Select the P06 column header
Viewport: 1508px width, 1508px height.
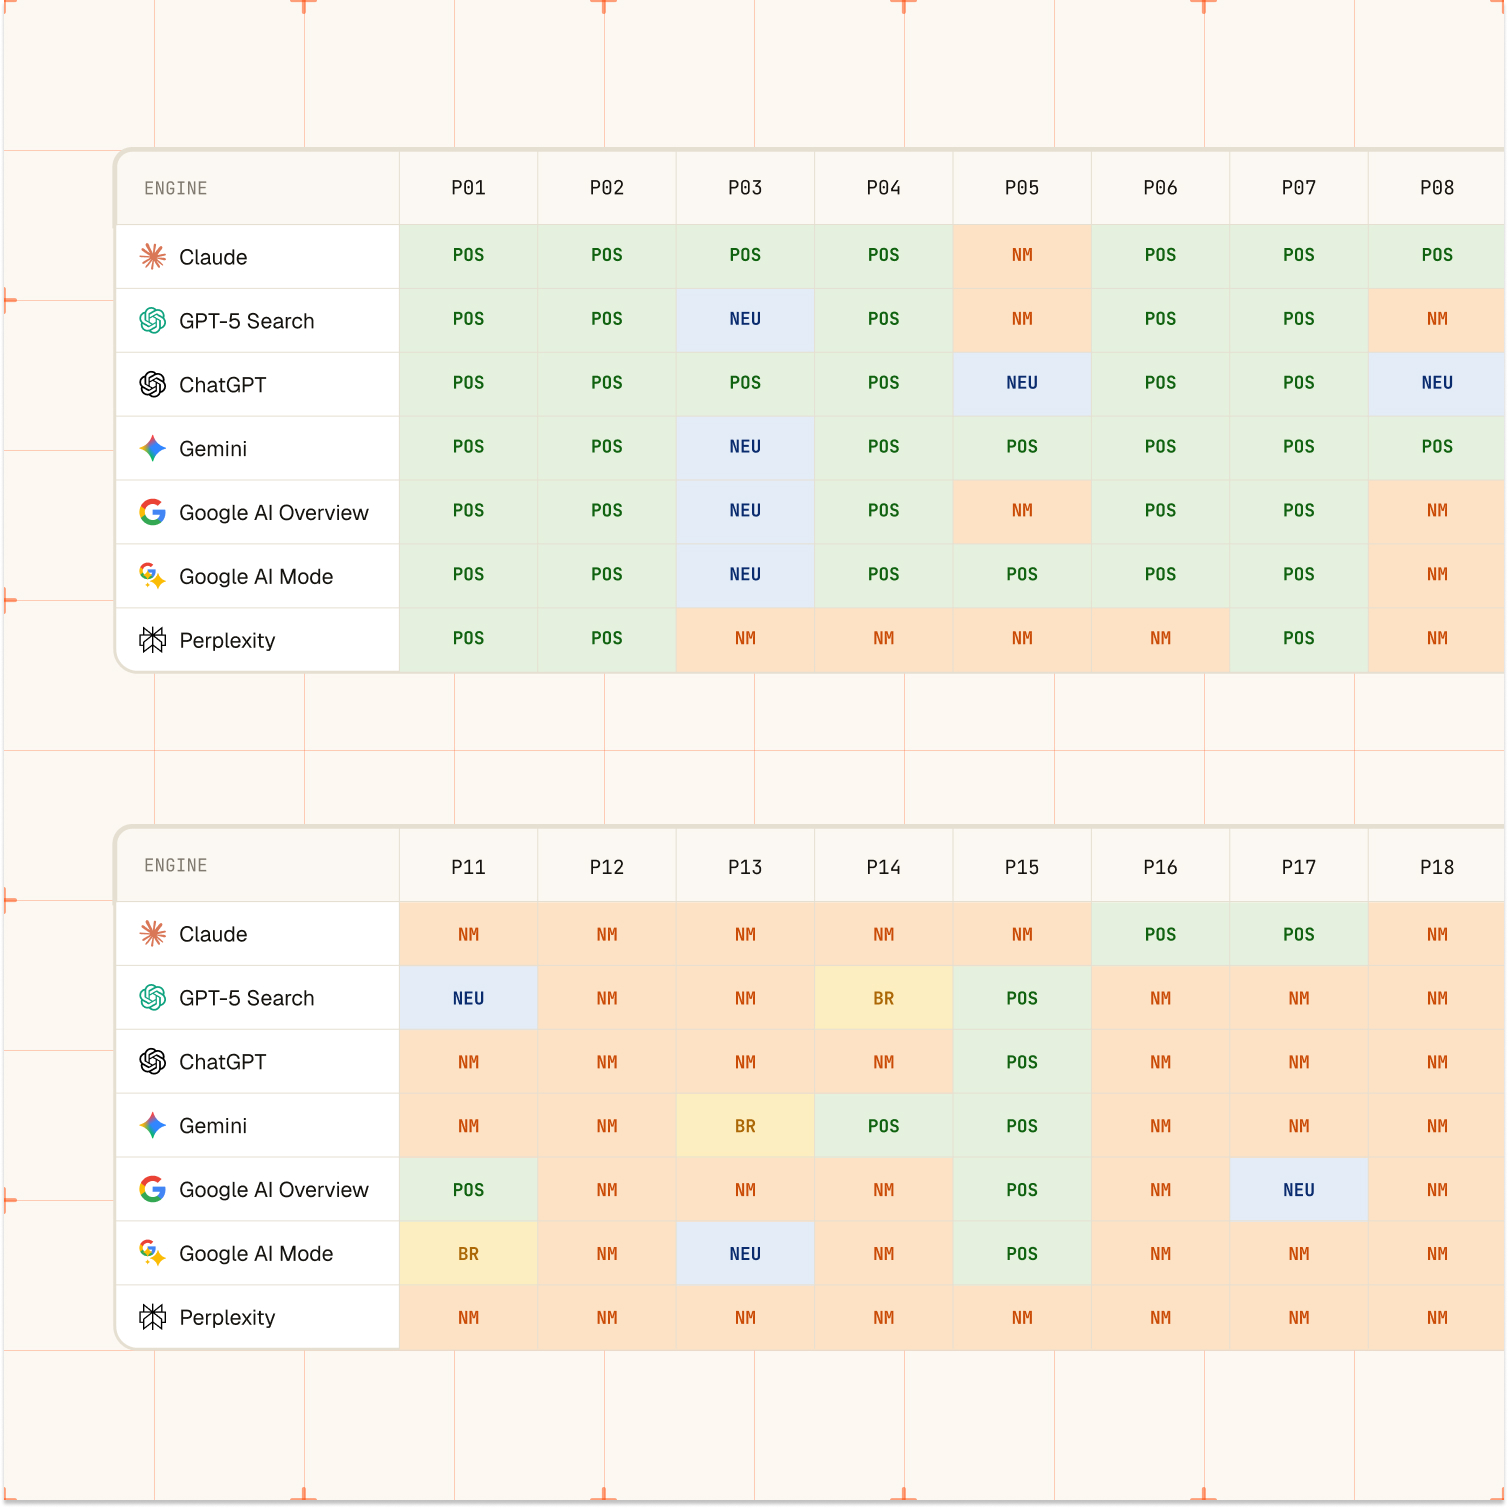tap(1160, 188)
